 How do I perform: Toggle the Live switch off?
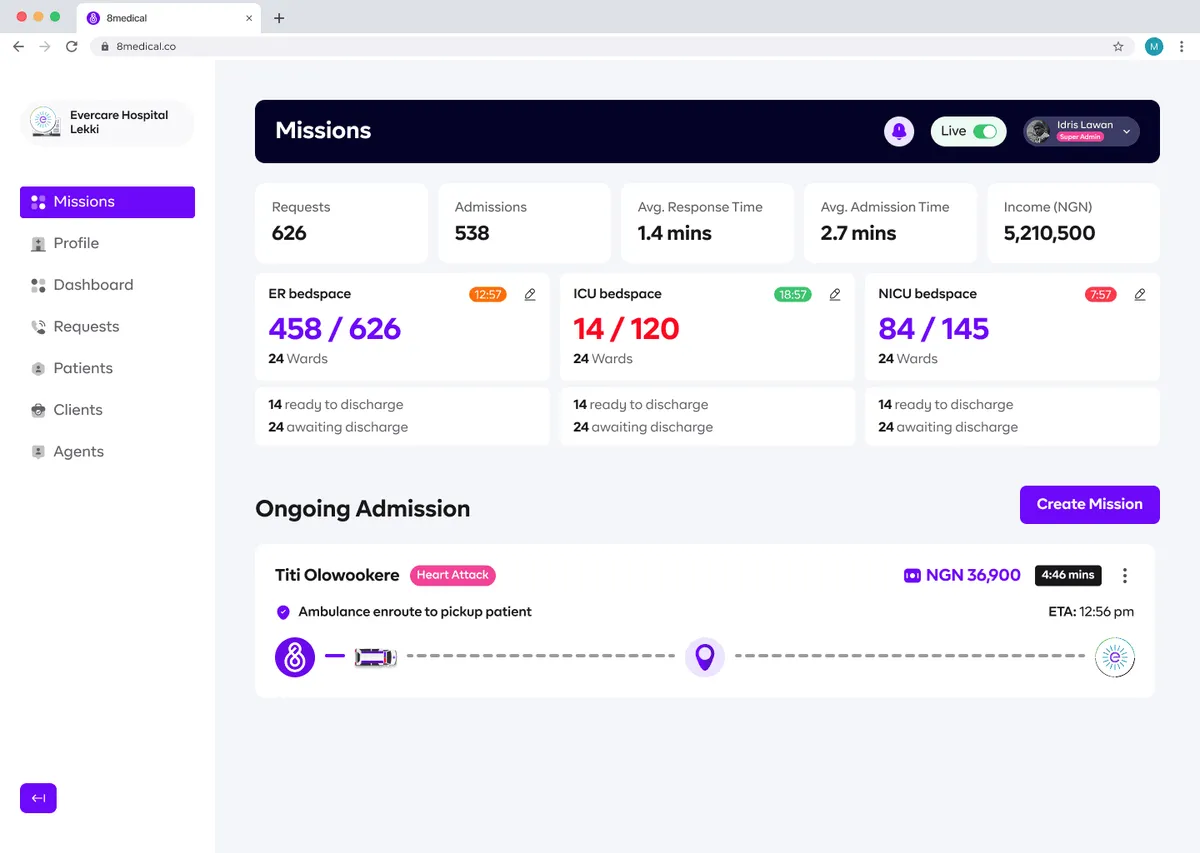985,131
